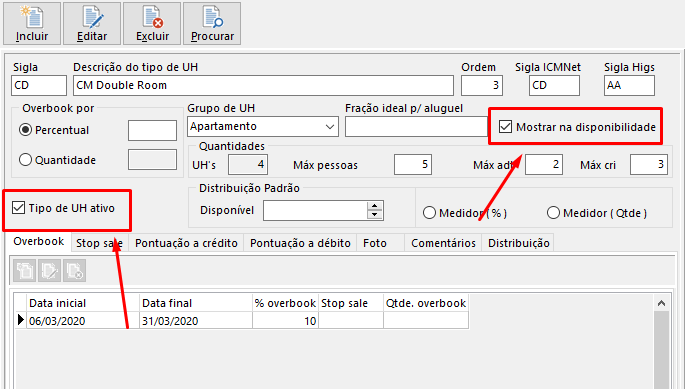Click the Qtde. overbook column header

point(426,303)
